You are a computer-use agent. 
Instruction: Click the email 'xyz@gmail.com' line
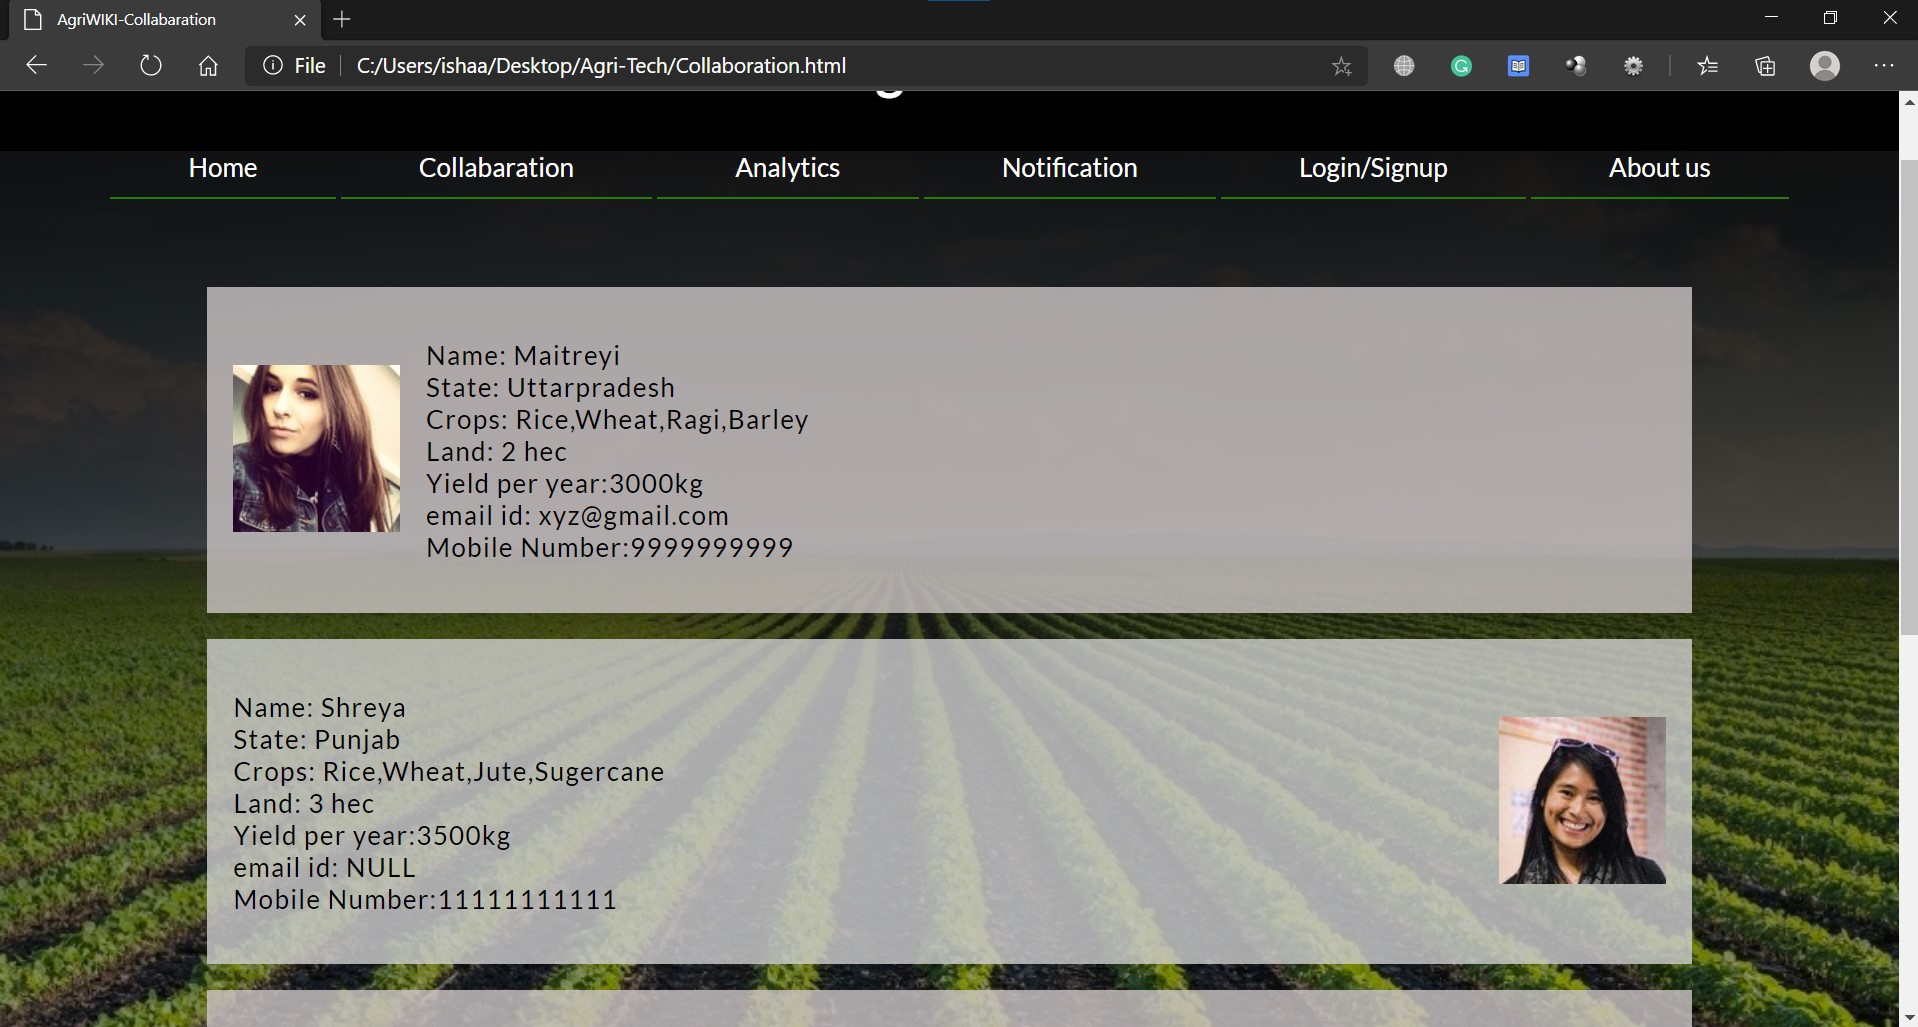(577, 516)
